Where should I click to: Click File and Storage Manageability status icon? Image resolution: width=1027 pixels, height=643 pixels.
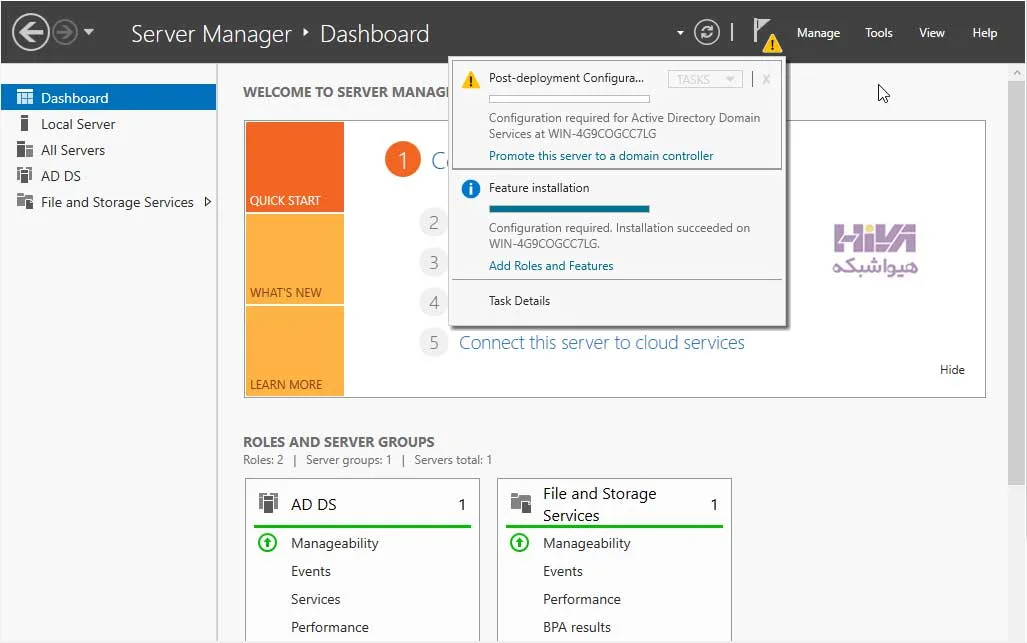click(519, 543)
